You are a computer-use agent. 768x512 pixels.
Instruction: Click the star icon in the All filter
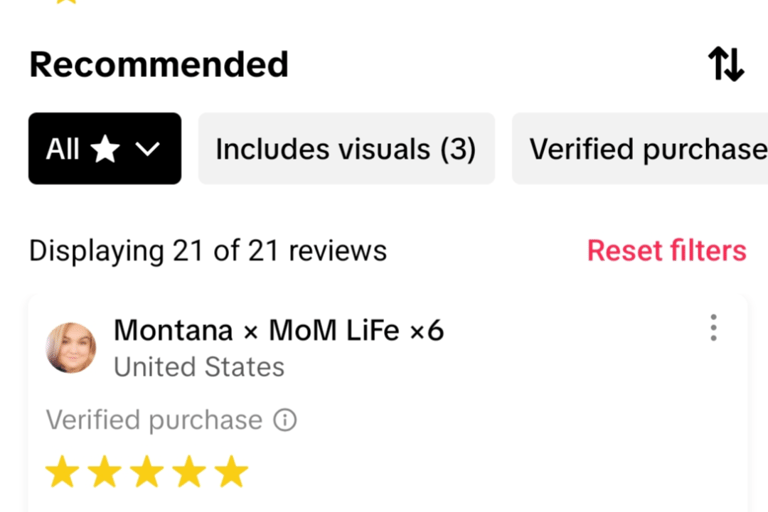point(105,149)
